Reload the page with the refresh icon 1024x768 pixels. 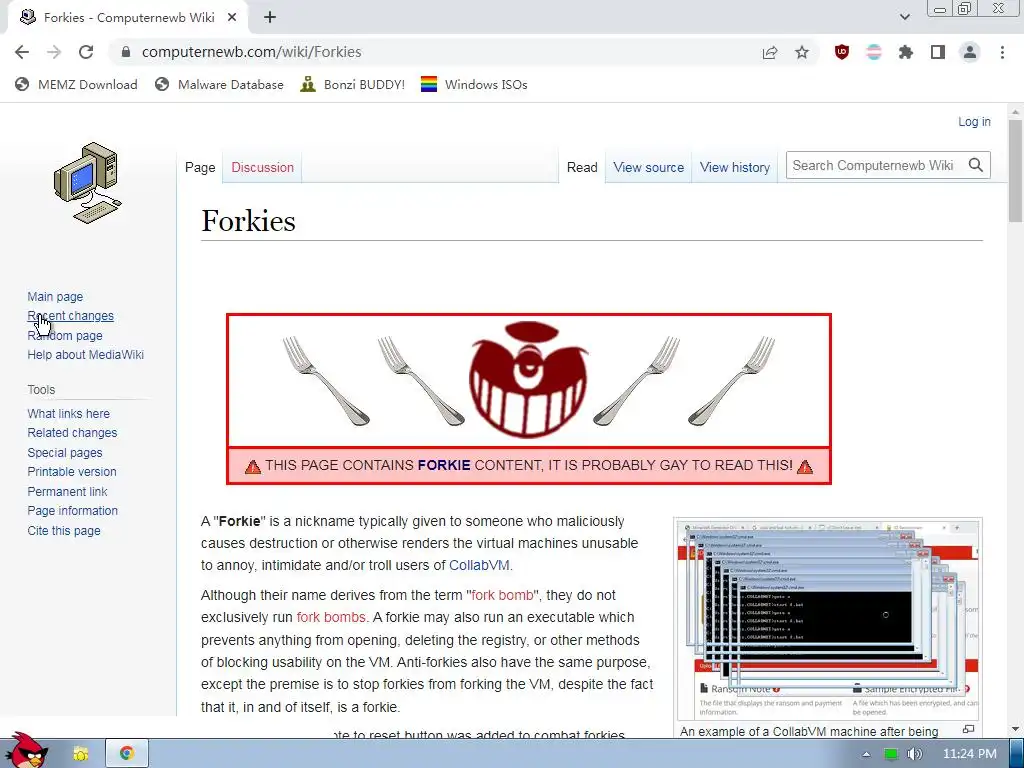pyautogui.click(x=86, y=52)
